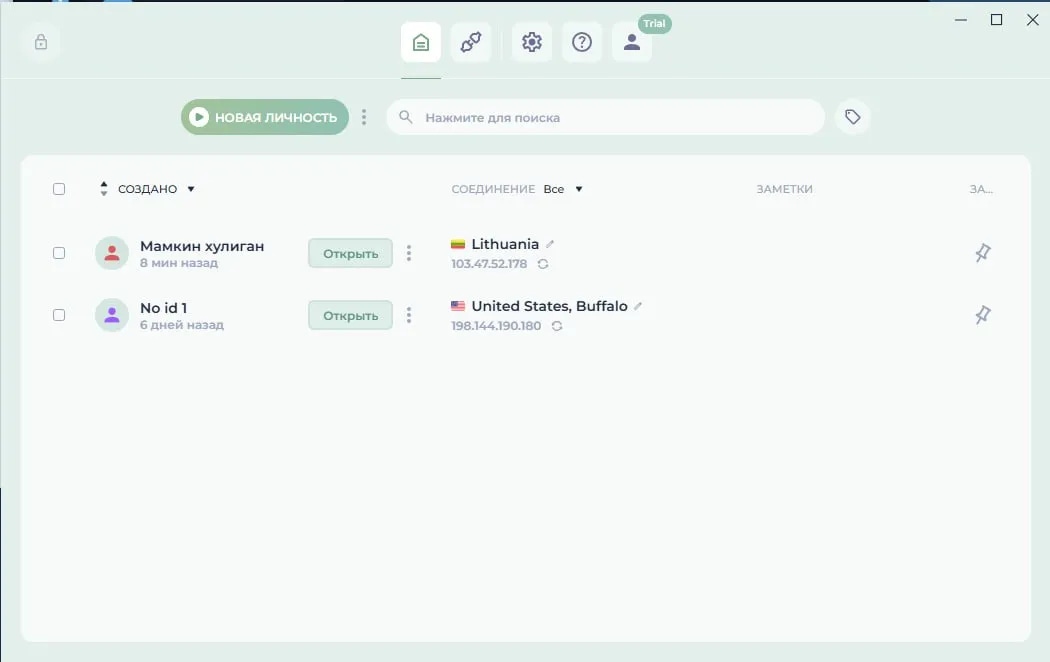Click the search field Нажмите для поиска

(605, 117)
